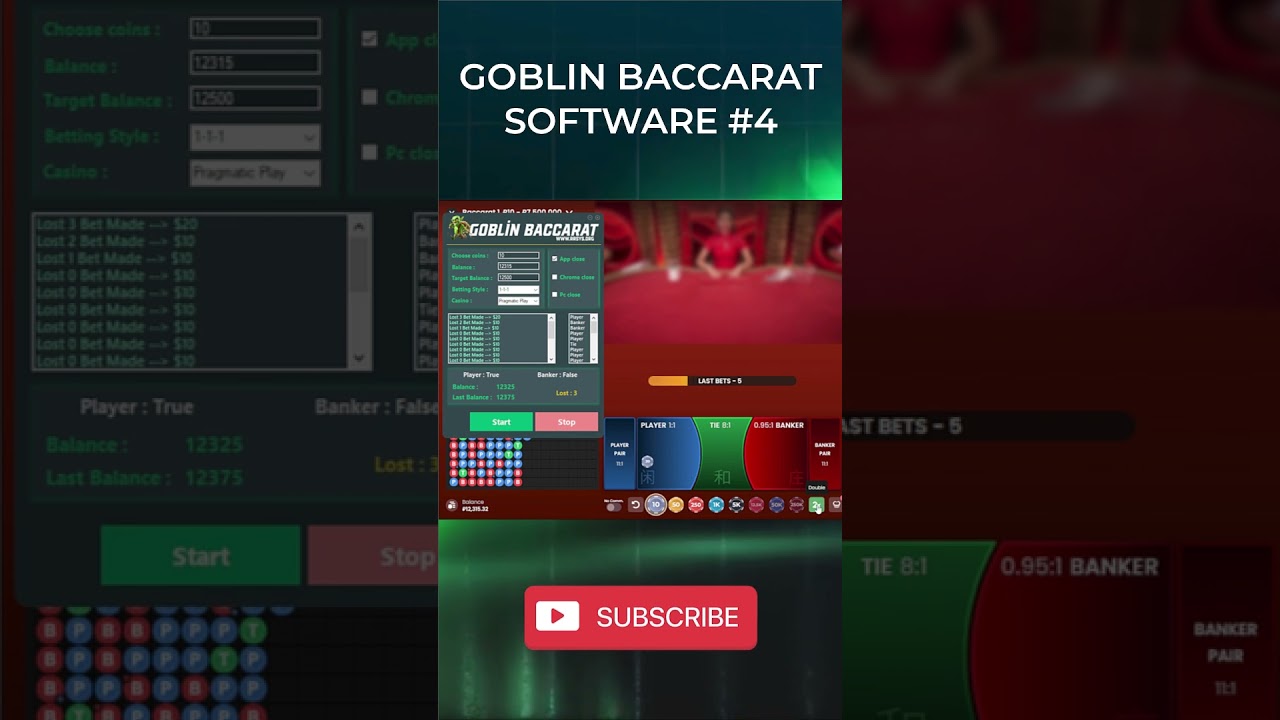
Task: Click the balance wallet icon
Action: tap(451, 505)
